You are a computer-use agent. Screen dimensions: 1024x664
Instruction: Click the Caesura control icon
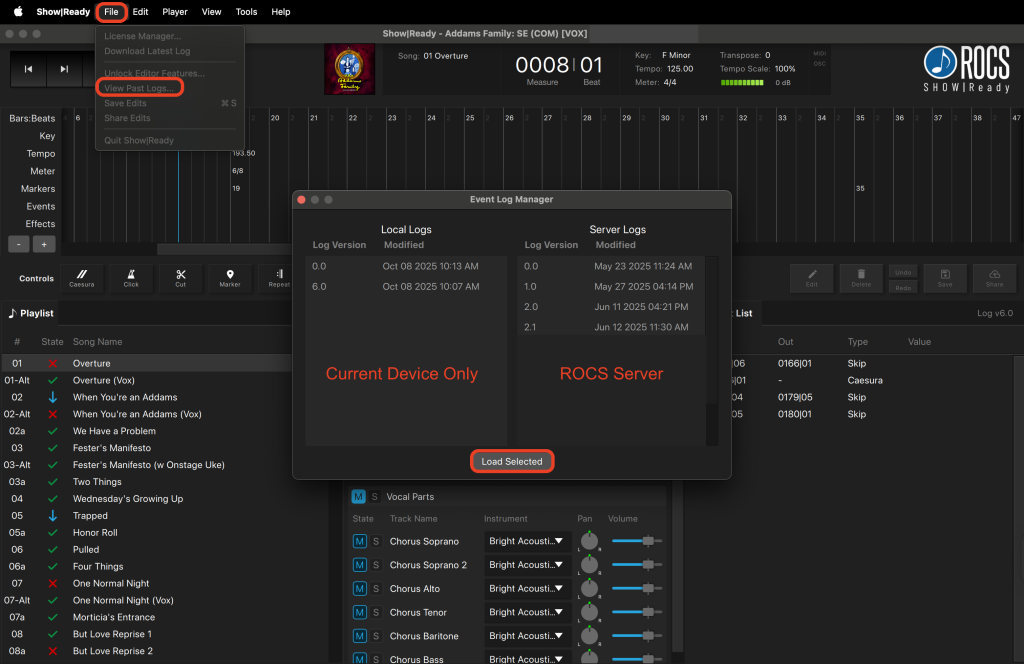tap(82, 277)
